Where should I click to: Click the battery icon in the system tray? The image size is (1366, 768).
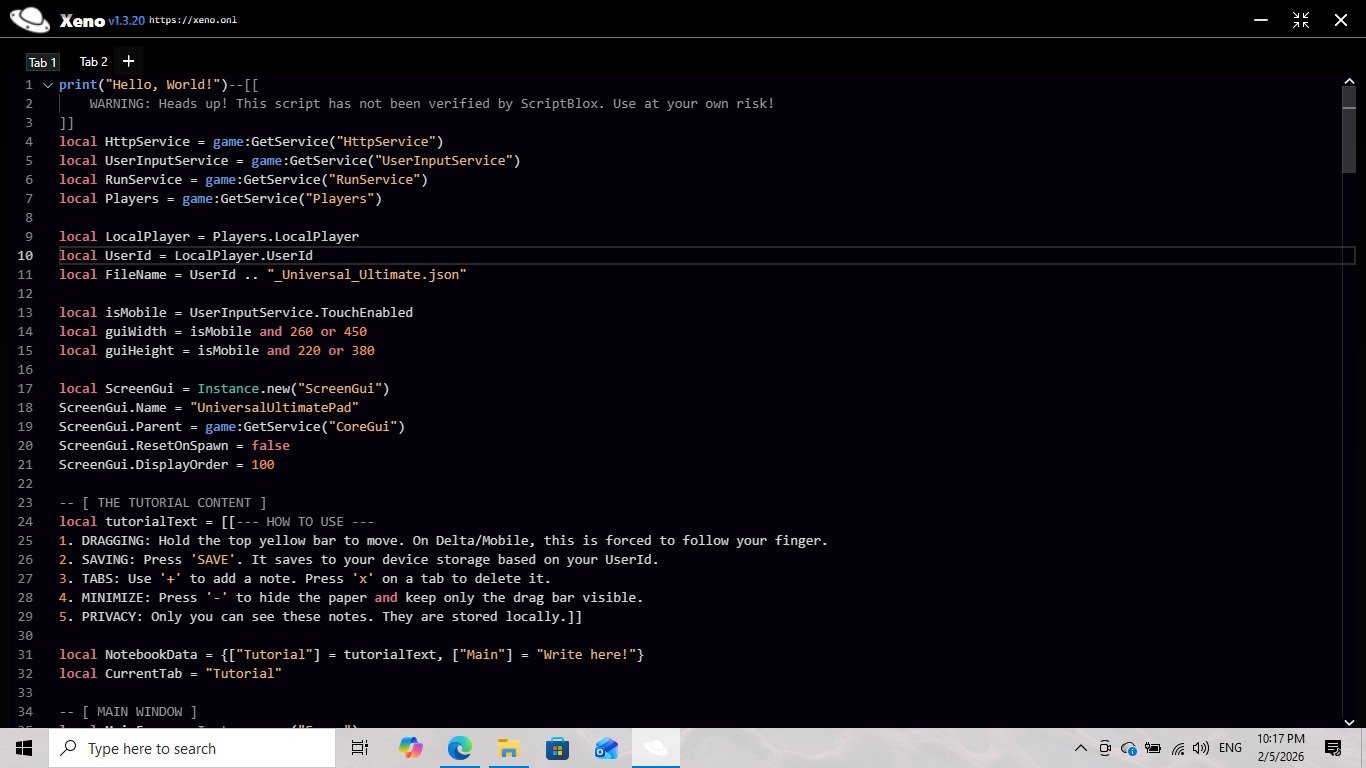[1152, 748]
